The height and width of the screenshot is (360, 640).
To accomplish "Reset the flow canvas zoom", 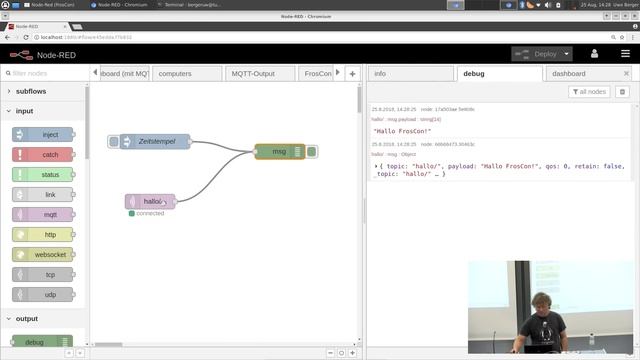I will pyautogui.click(x=341, y=353).
